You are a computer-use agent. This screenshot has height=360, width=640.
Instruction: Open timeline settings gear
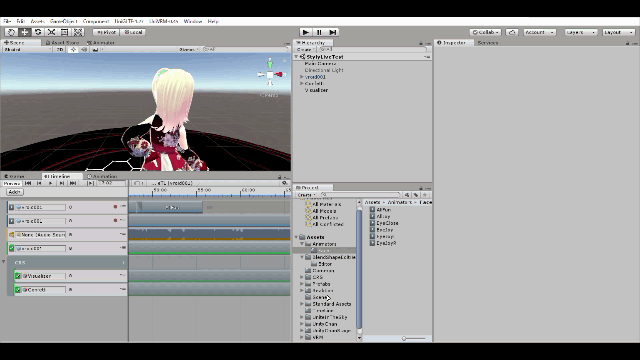pos(285,183)
